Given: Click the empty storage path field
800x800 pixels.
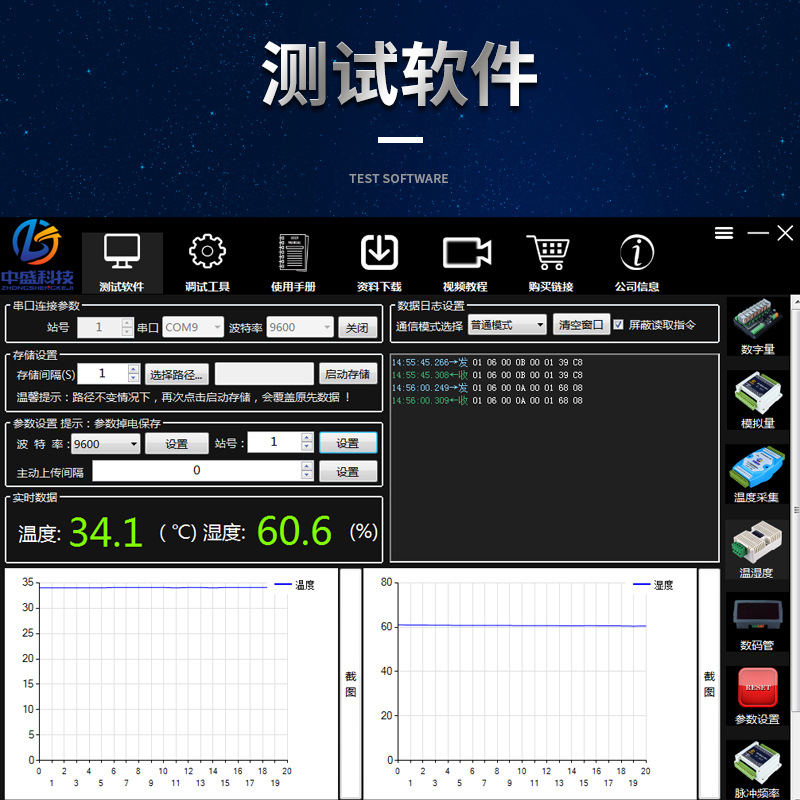Looking at the screenshot, I should point(264,374).
